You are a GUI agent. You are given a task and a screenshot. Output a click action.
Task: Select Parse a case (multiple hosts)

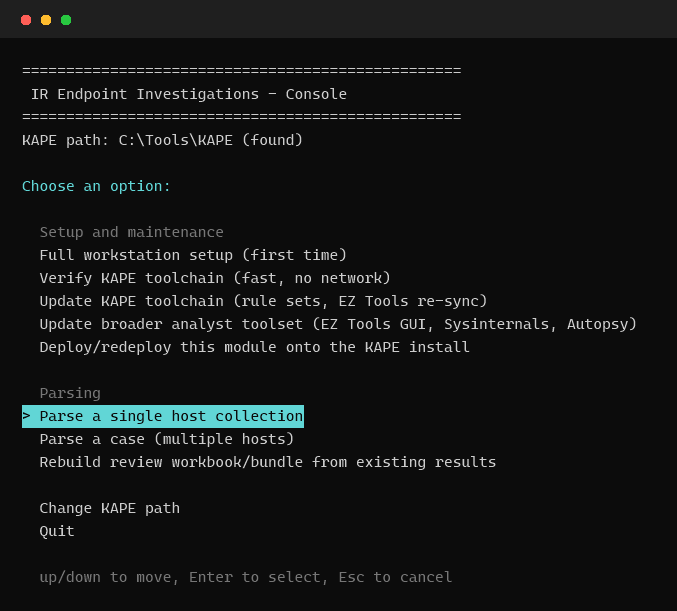pos(167,439)
